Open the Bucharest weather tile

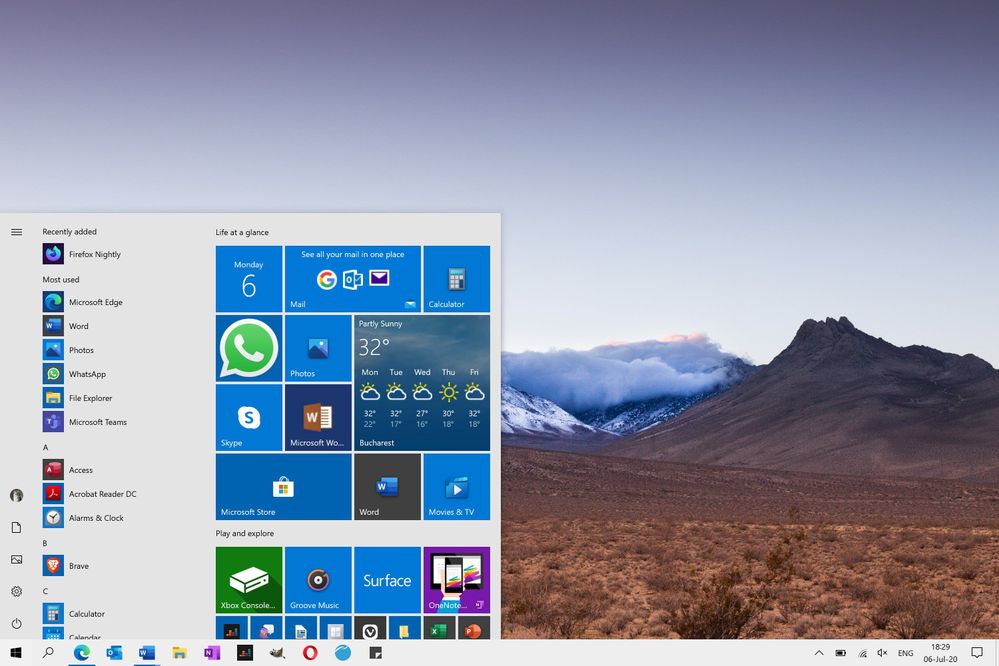pos(422,382)
